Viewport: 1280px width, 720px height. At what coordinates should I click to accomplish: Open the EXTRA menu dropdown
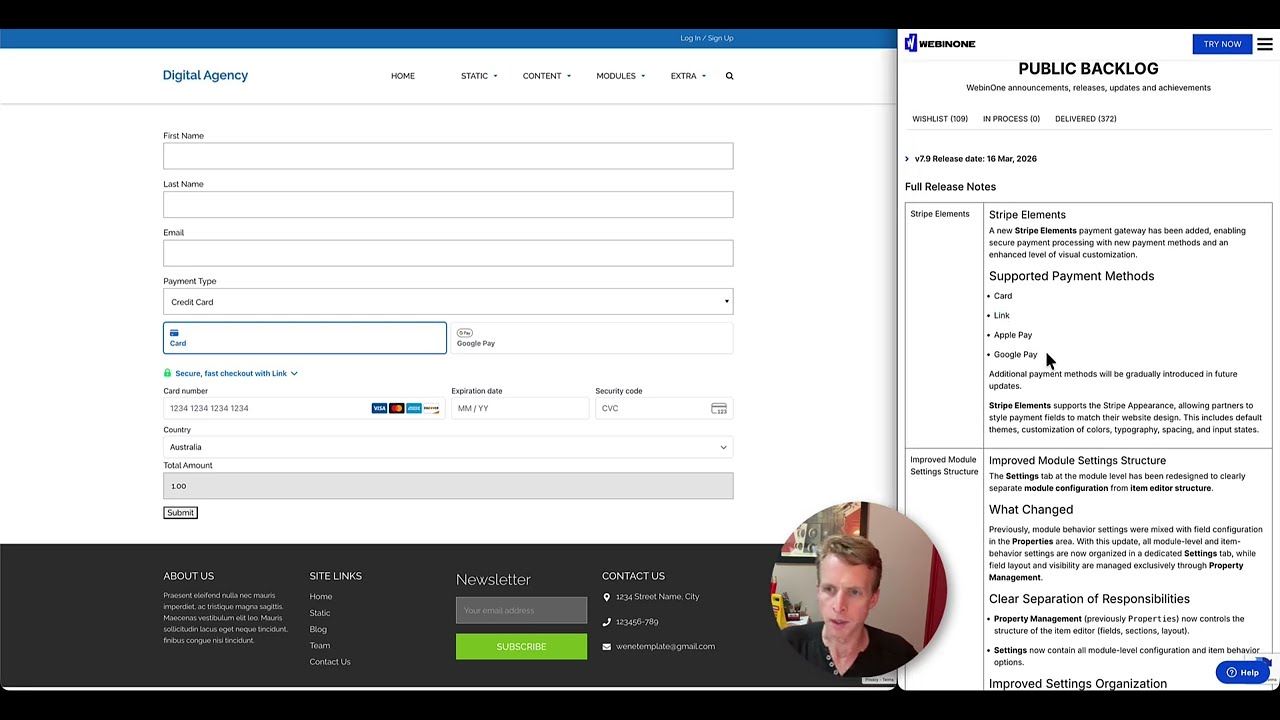(688, 76)
